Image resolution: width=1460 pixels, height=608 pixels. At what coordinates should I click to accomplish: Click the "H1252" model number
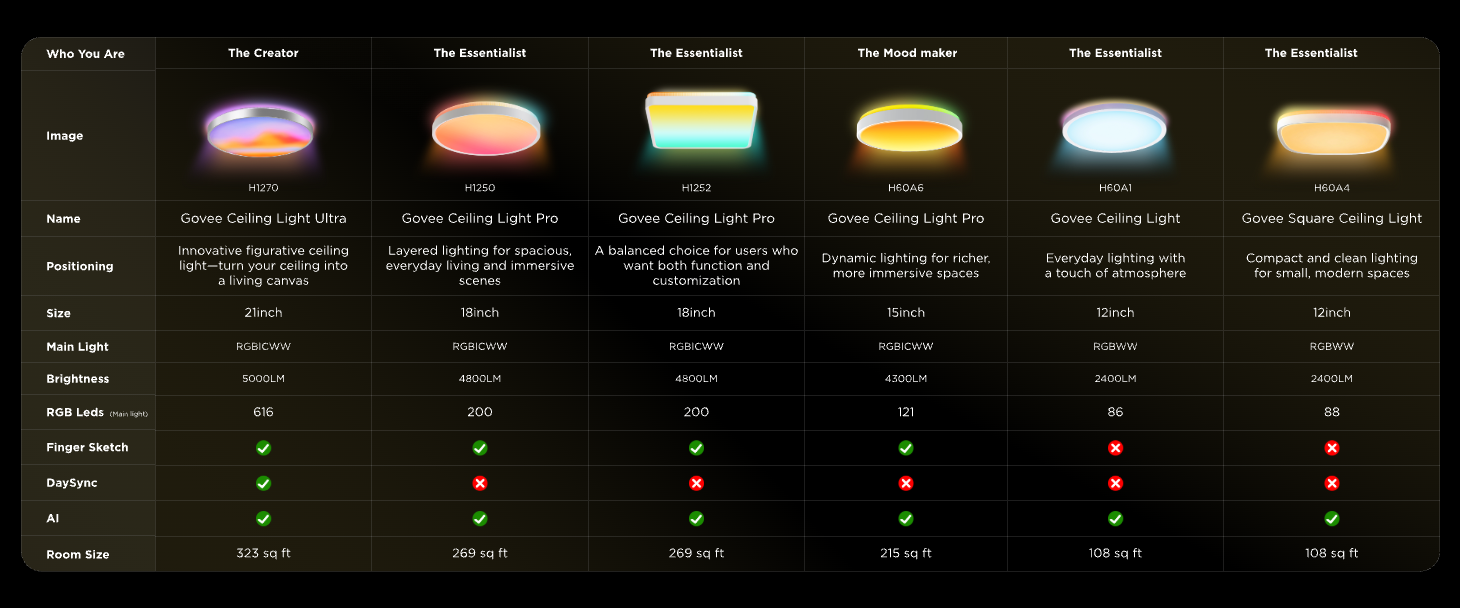tap(696, 188)
